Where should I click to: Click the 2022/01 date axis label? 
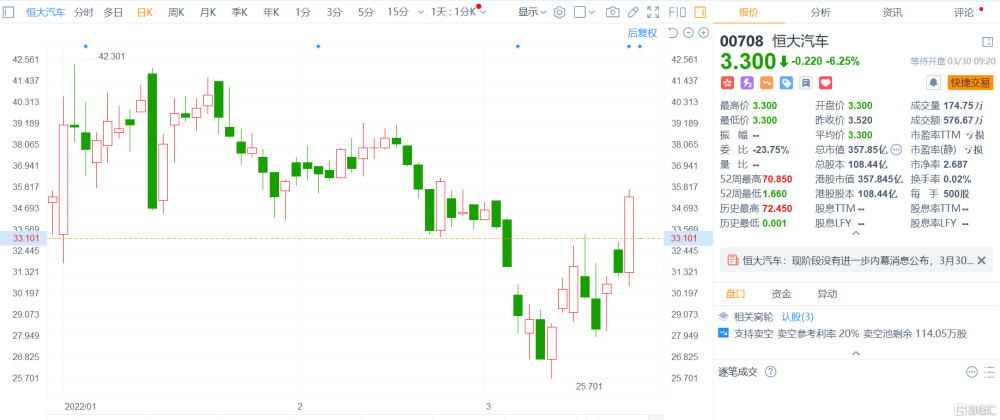(80, 406)
